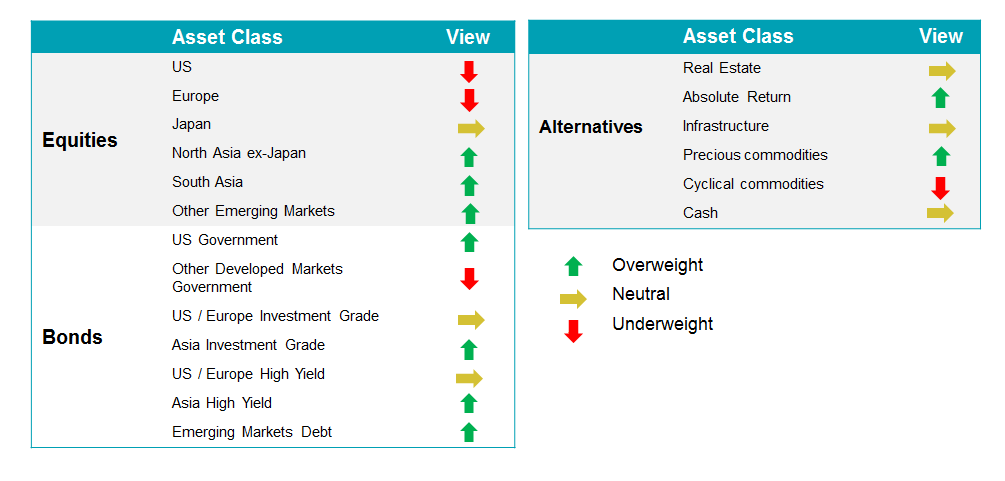Select the Bonds category label

tap(72, 337)
